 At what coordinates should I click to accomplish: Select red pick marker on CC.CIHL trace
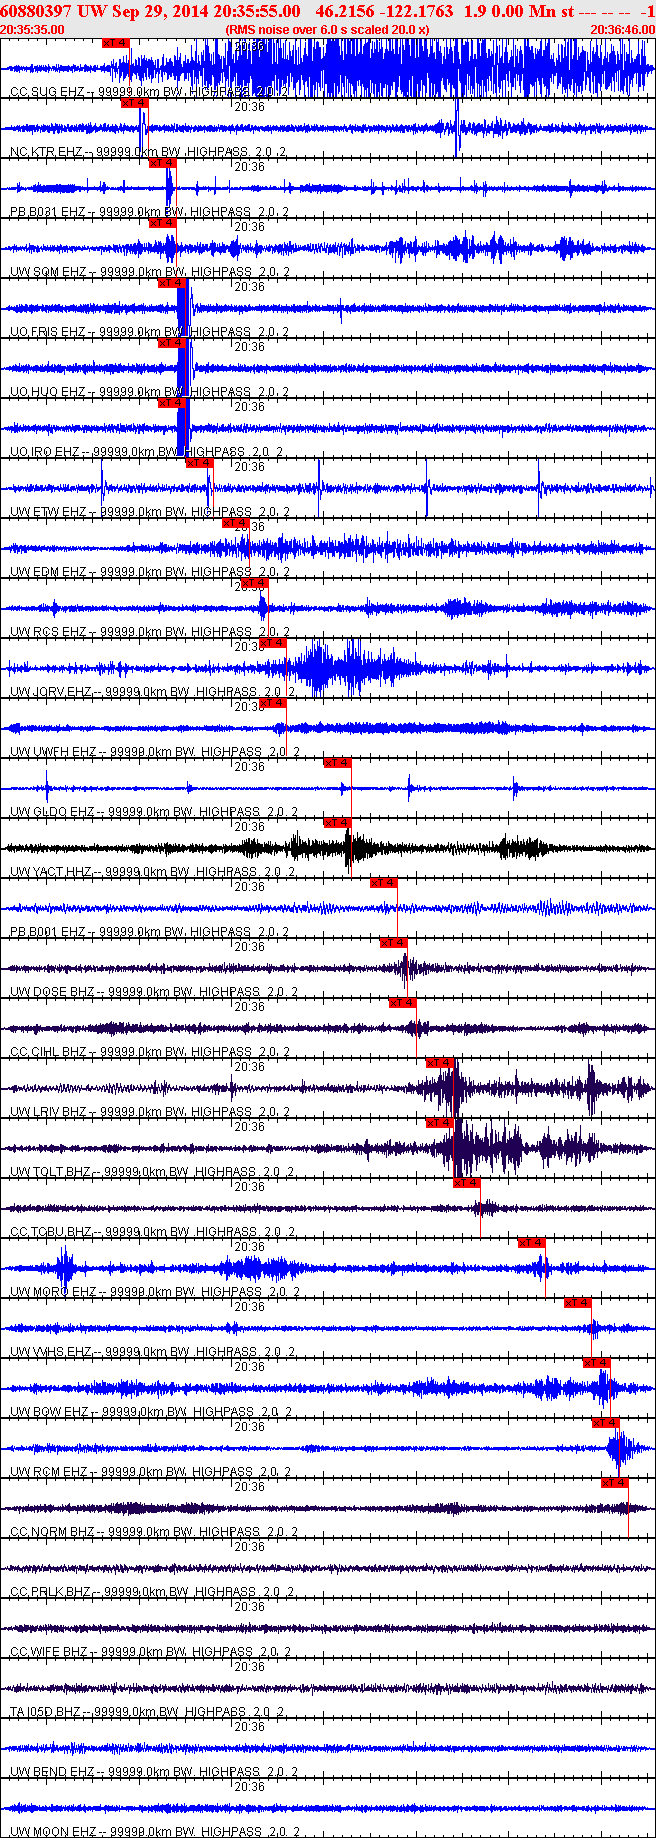click(402, 1003)
